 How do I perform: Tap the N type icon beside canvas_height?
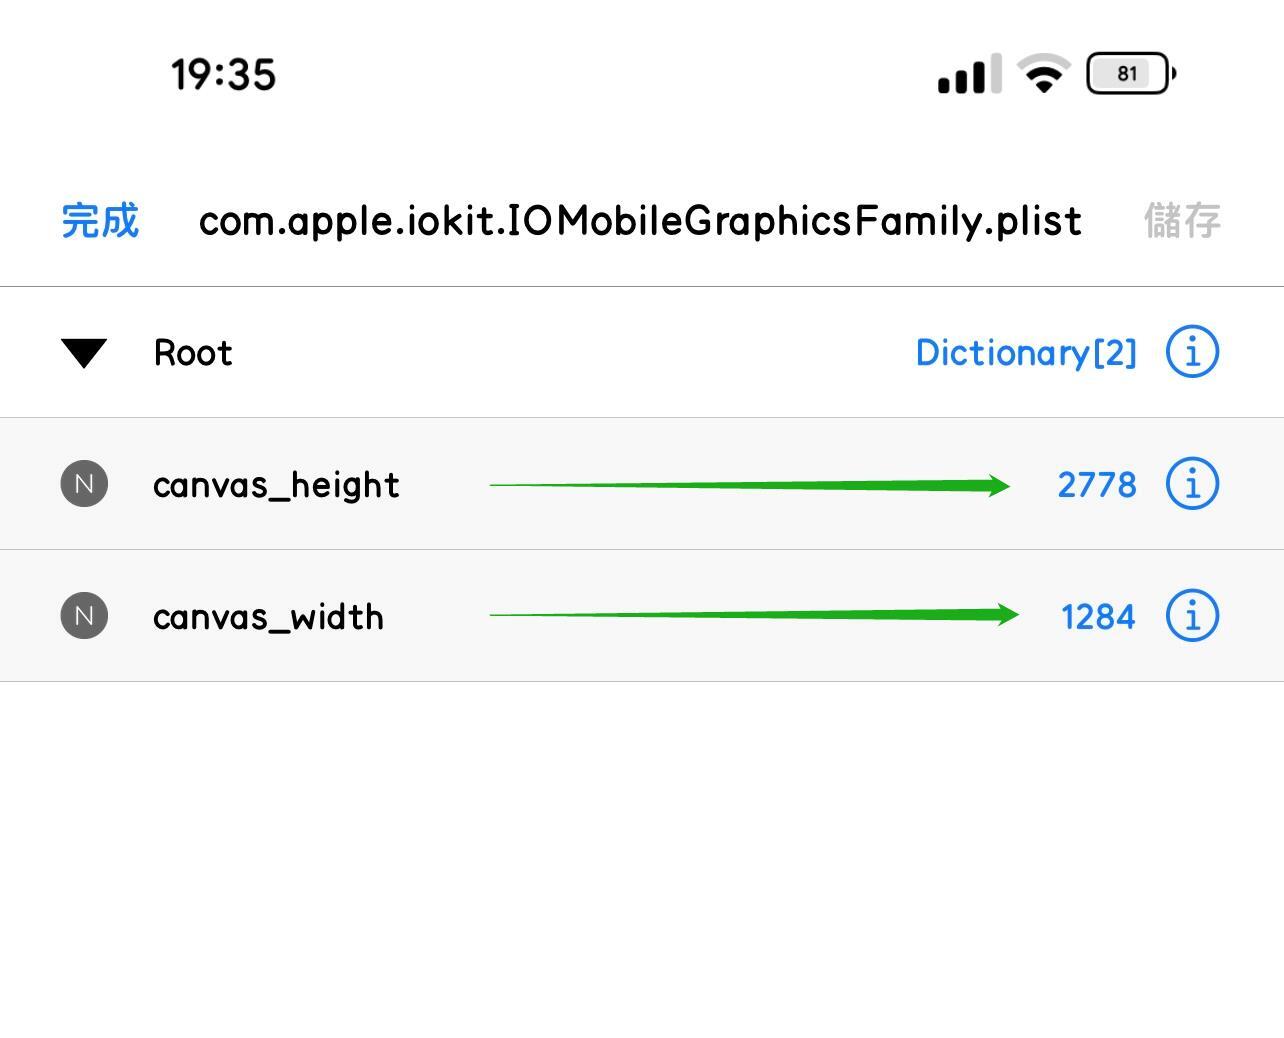point(84,484)
